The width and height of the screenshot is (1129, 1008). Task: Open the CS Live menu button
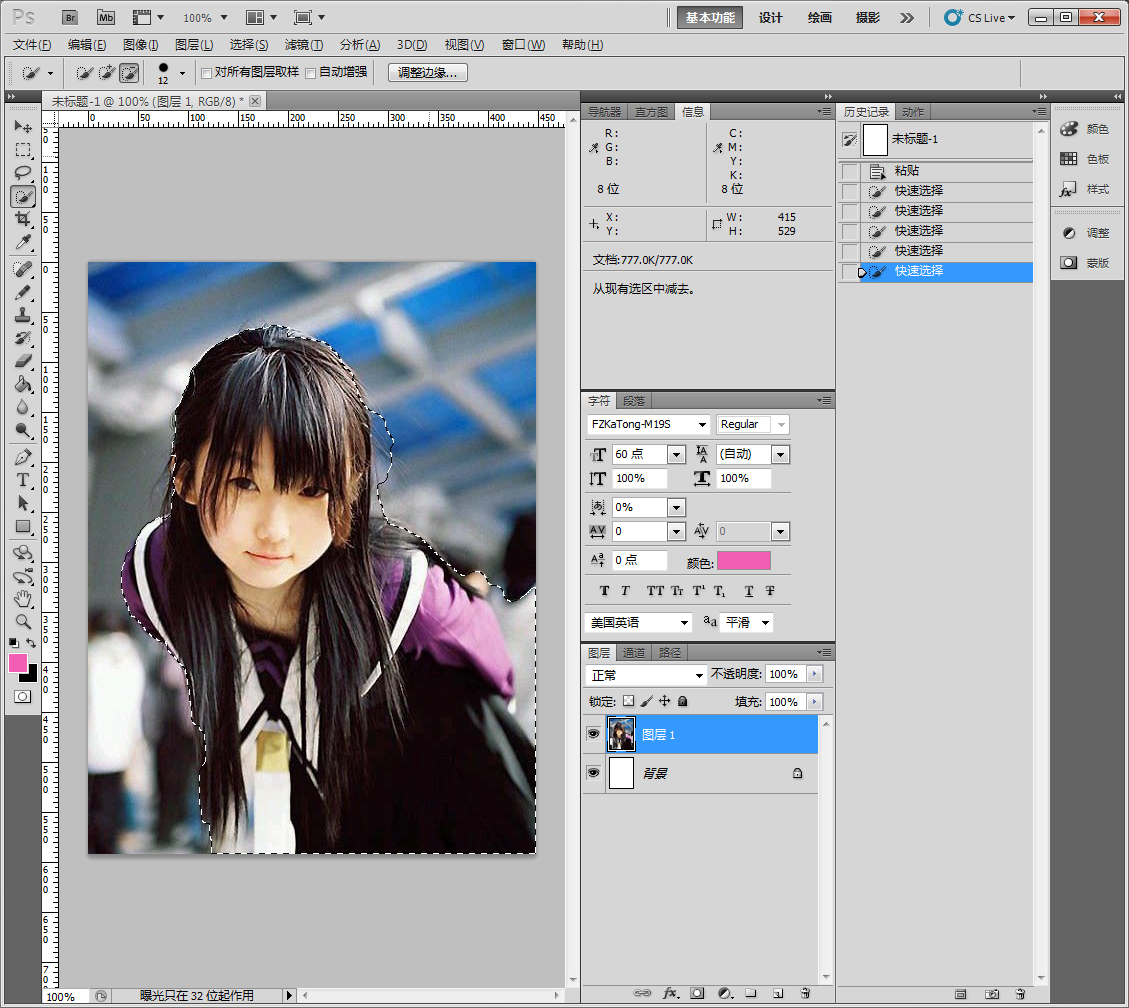[x=980, y=18]
